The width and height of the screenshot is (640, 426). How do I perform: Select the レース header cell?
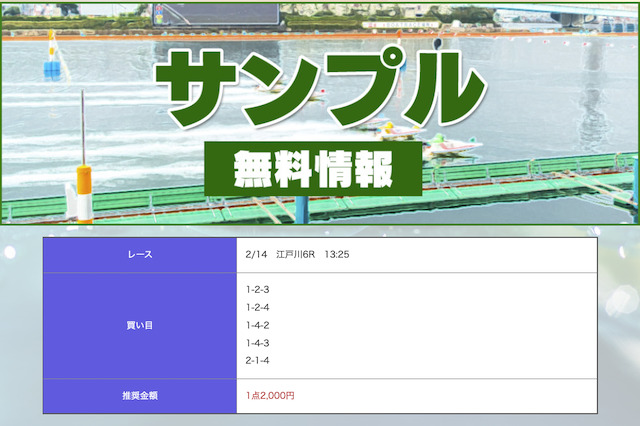click(140, 255)
